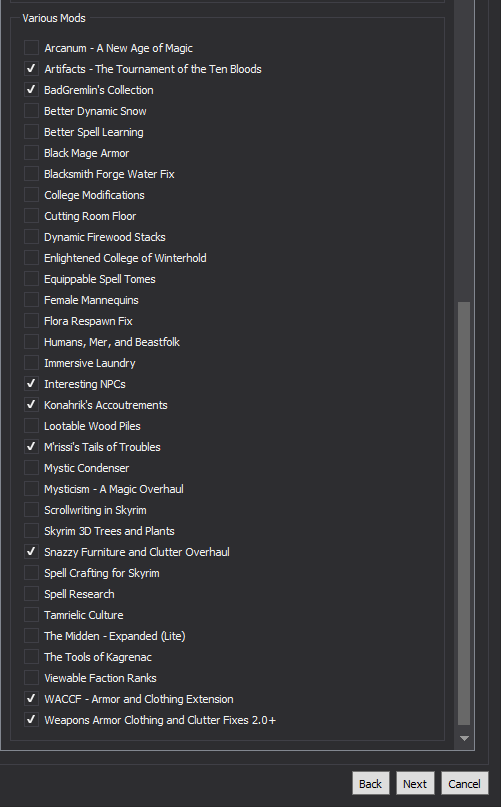Check Enlightened College of Winterhold
This screenshot has height=807, width=501.
(x=31, y=258)
